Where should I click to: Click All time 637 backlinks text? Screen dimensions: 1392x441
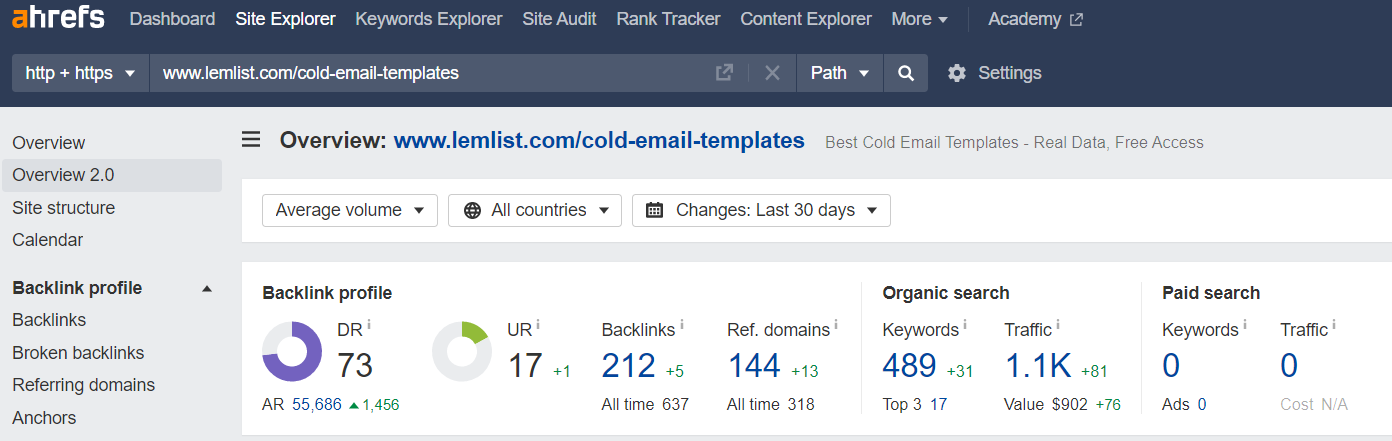[645, 404]
